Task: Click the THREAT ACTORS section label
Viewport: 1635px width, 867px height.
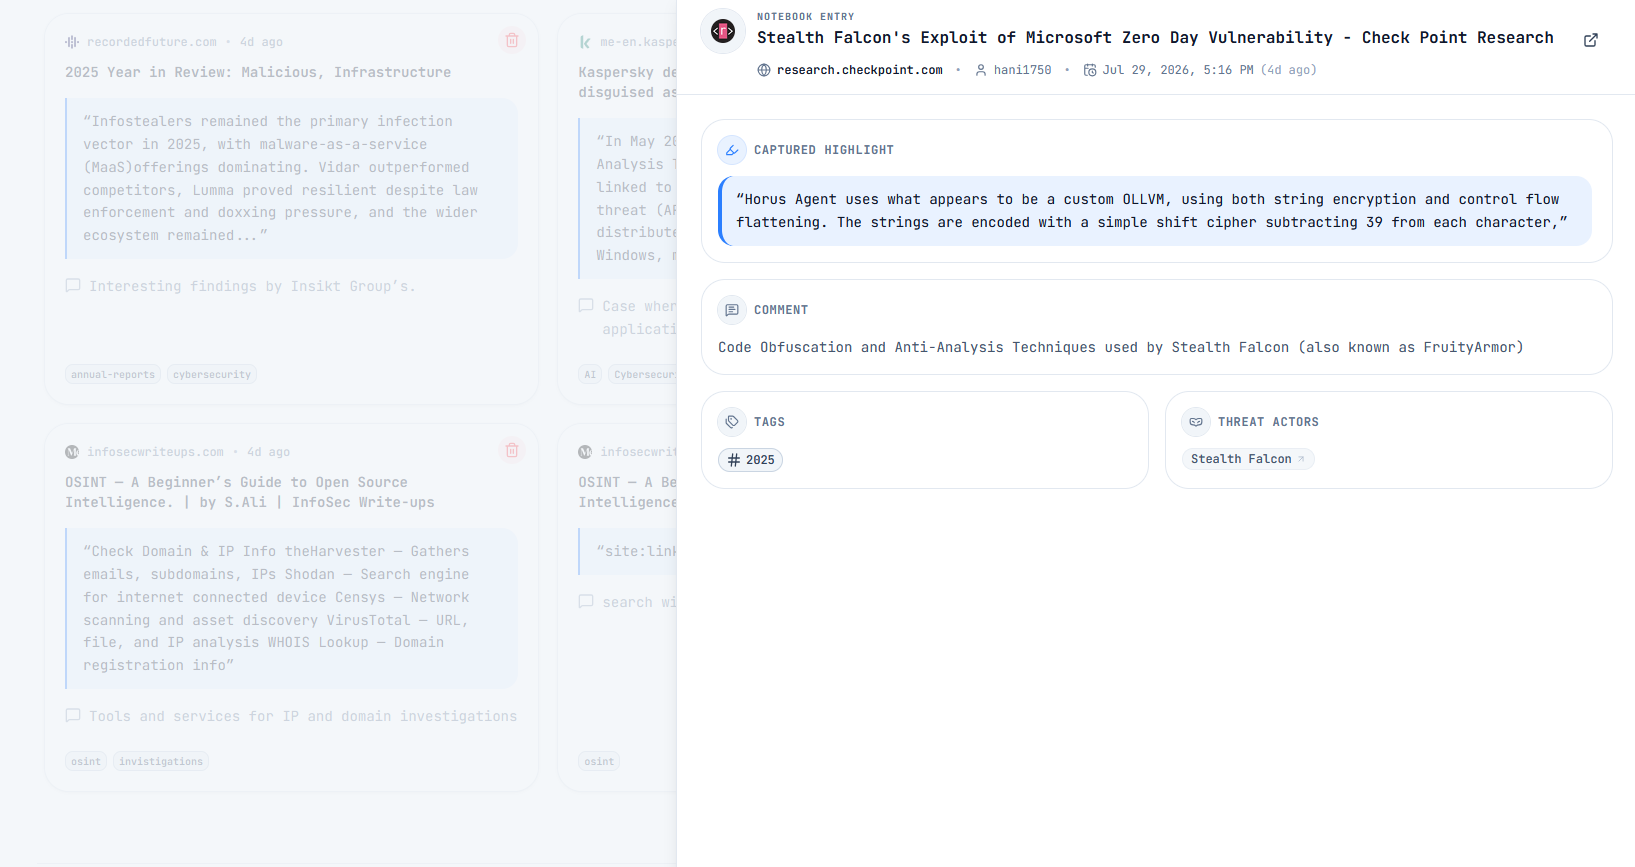Action: pyautogui.click(x=1268, y=422)
